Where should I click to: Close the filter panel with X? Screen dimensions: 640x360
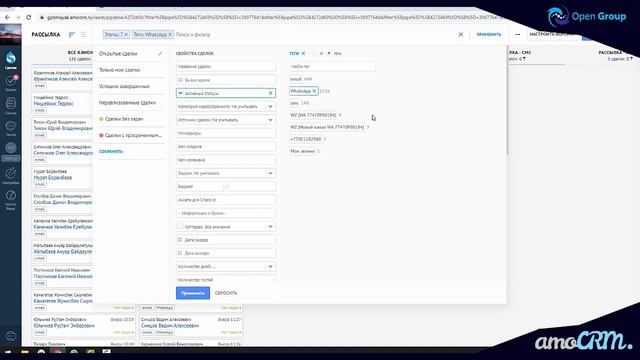(460, 35)
